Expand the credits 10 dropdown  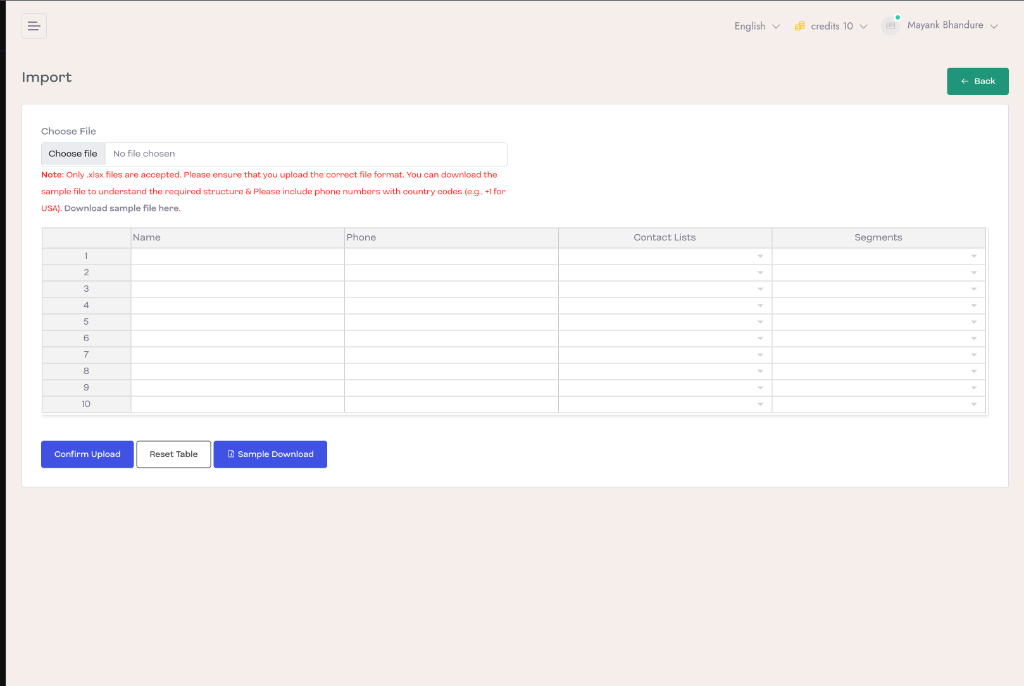(x=839, y=26)
